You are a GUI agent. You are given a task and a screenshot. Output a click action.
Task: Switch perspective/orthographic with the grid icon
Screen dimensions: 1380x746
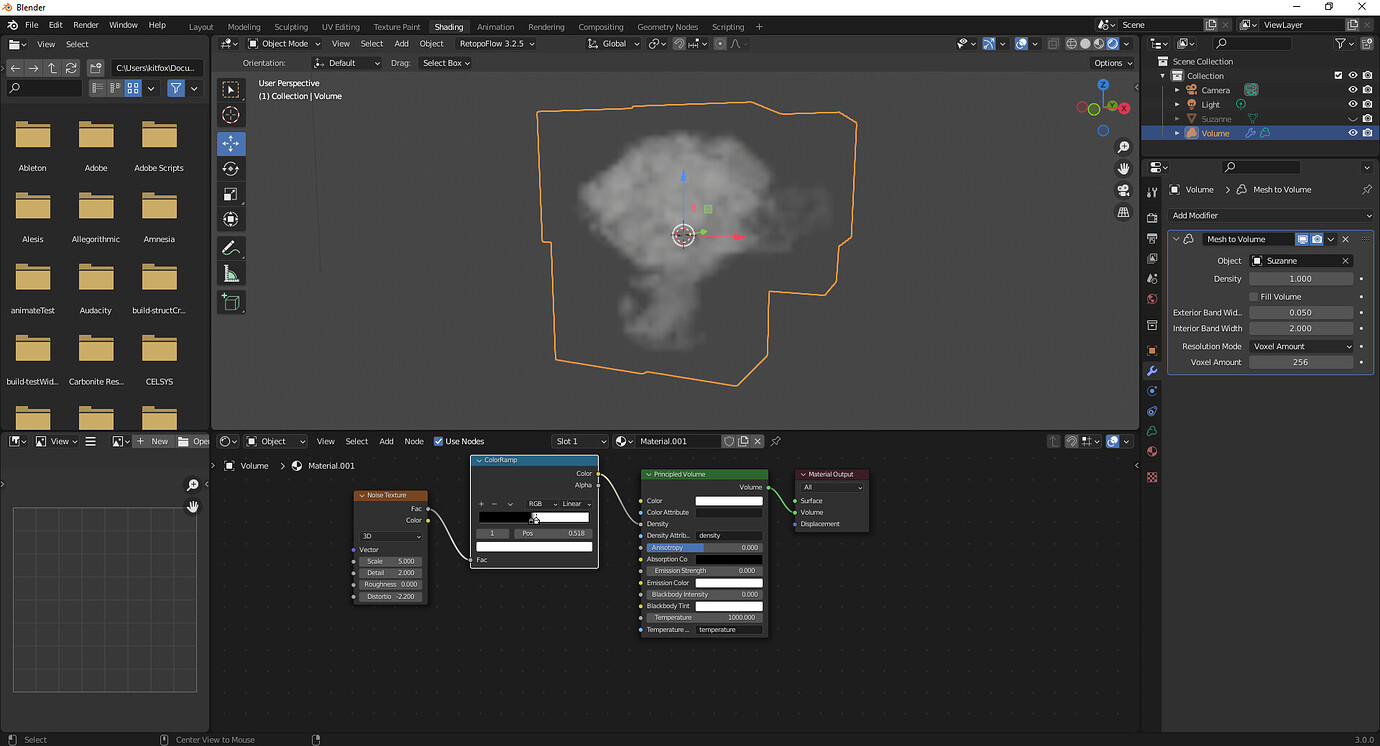pyautogui.click(x=1123, y=213)
